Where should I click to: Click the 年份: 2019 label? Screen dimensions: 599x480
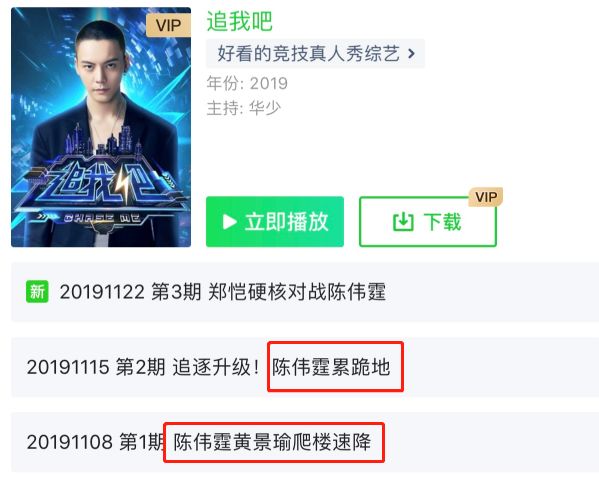[247, 83]
